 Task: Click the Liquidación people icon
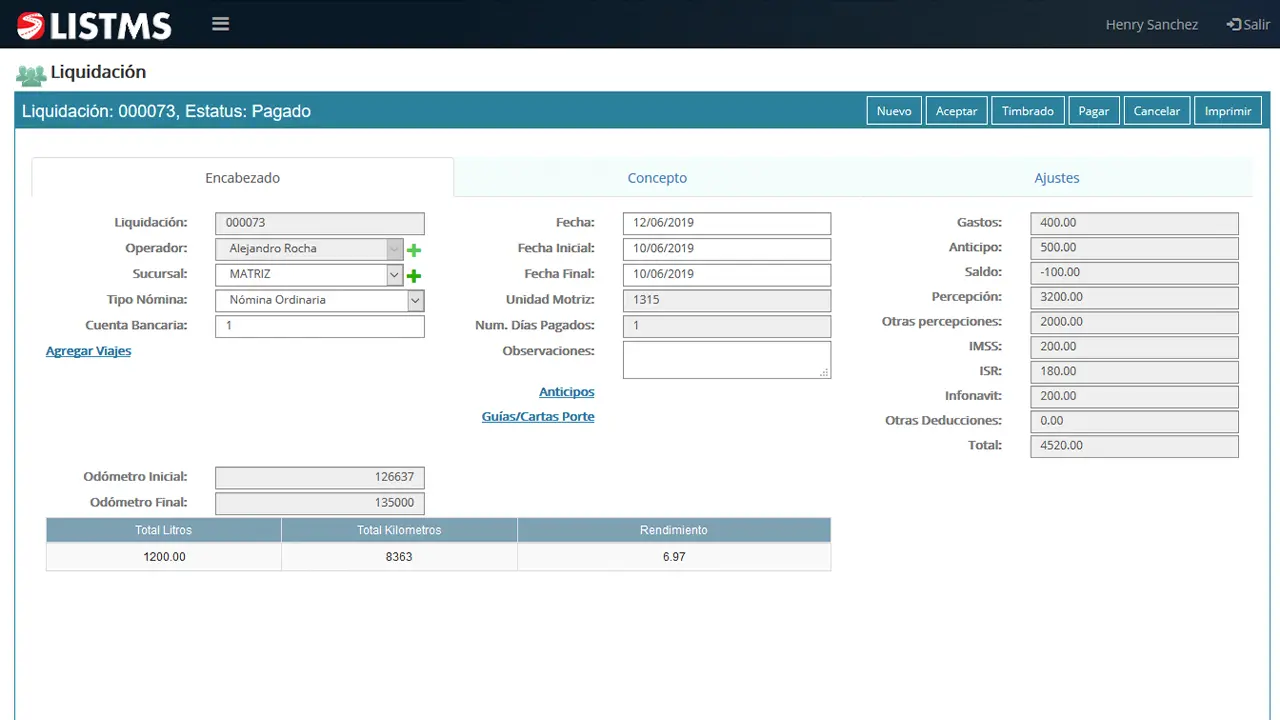click(x=31, y=74)
